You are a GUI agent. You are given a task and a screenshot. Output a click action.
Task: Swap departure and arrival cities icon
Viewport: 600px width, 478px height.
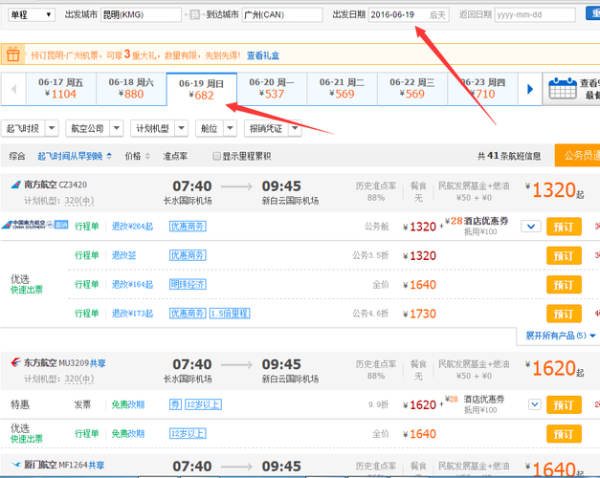click(195, 15)
